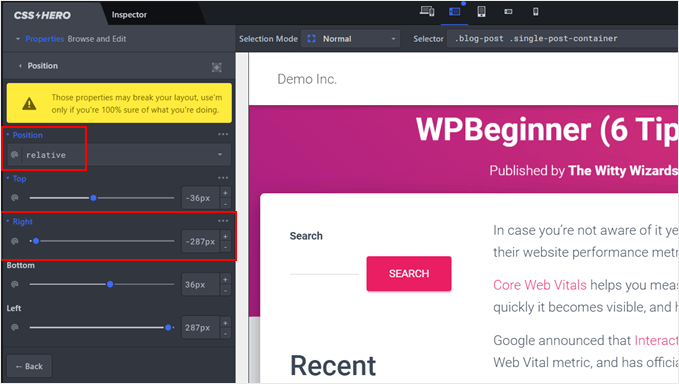The height and width of the screenshot is (384, 679).
Task: Click the Right slider handle
Action: [36, 241]
